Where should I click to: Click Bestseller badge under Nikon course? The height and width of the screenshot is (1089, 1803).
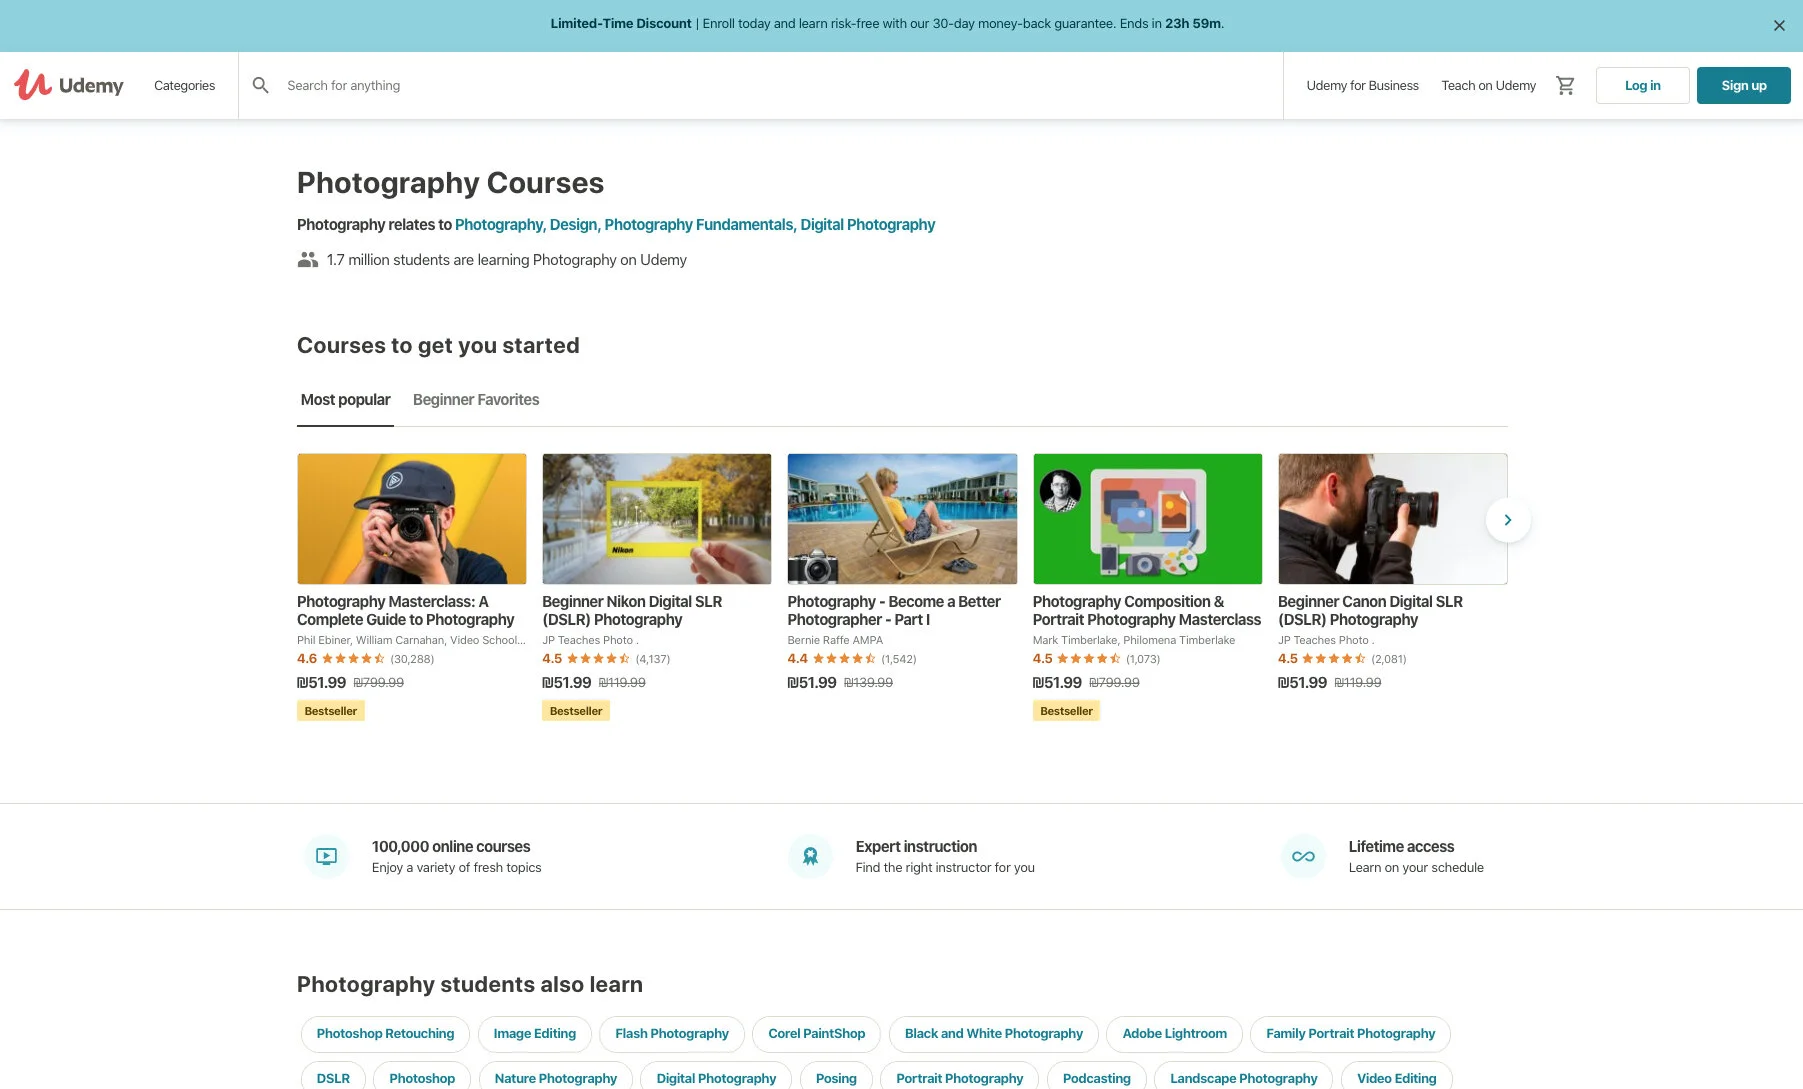pos(576,711)
